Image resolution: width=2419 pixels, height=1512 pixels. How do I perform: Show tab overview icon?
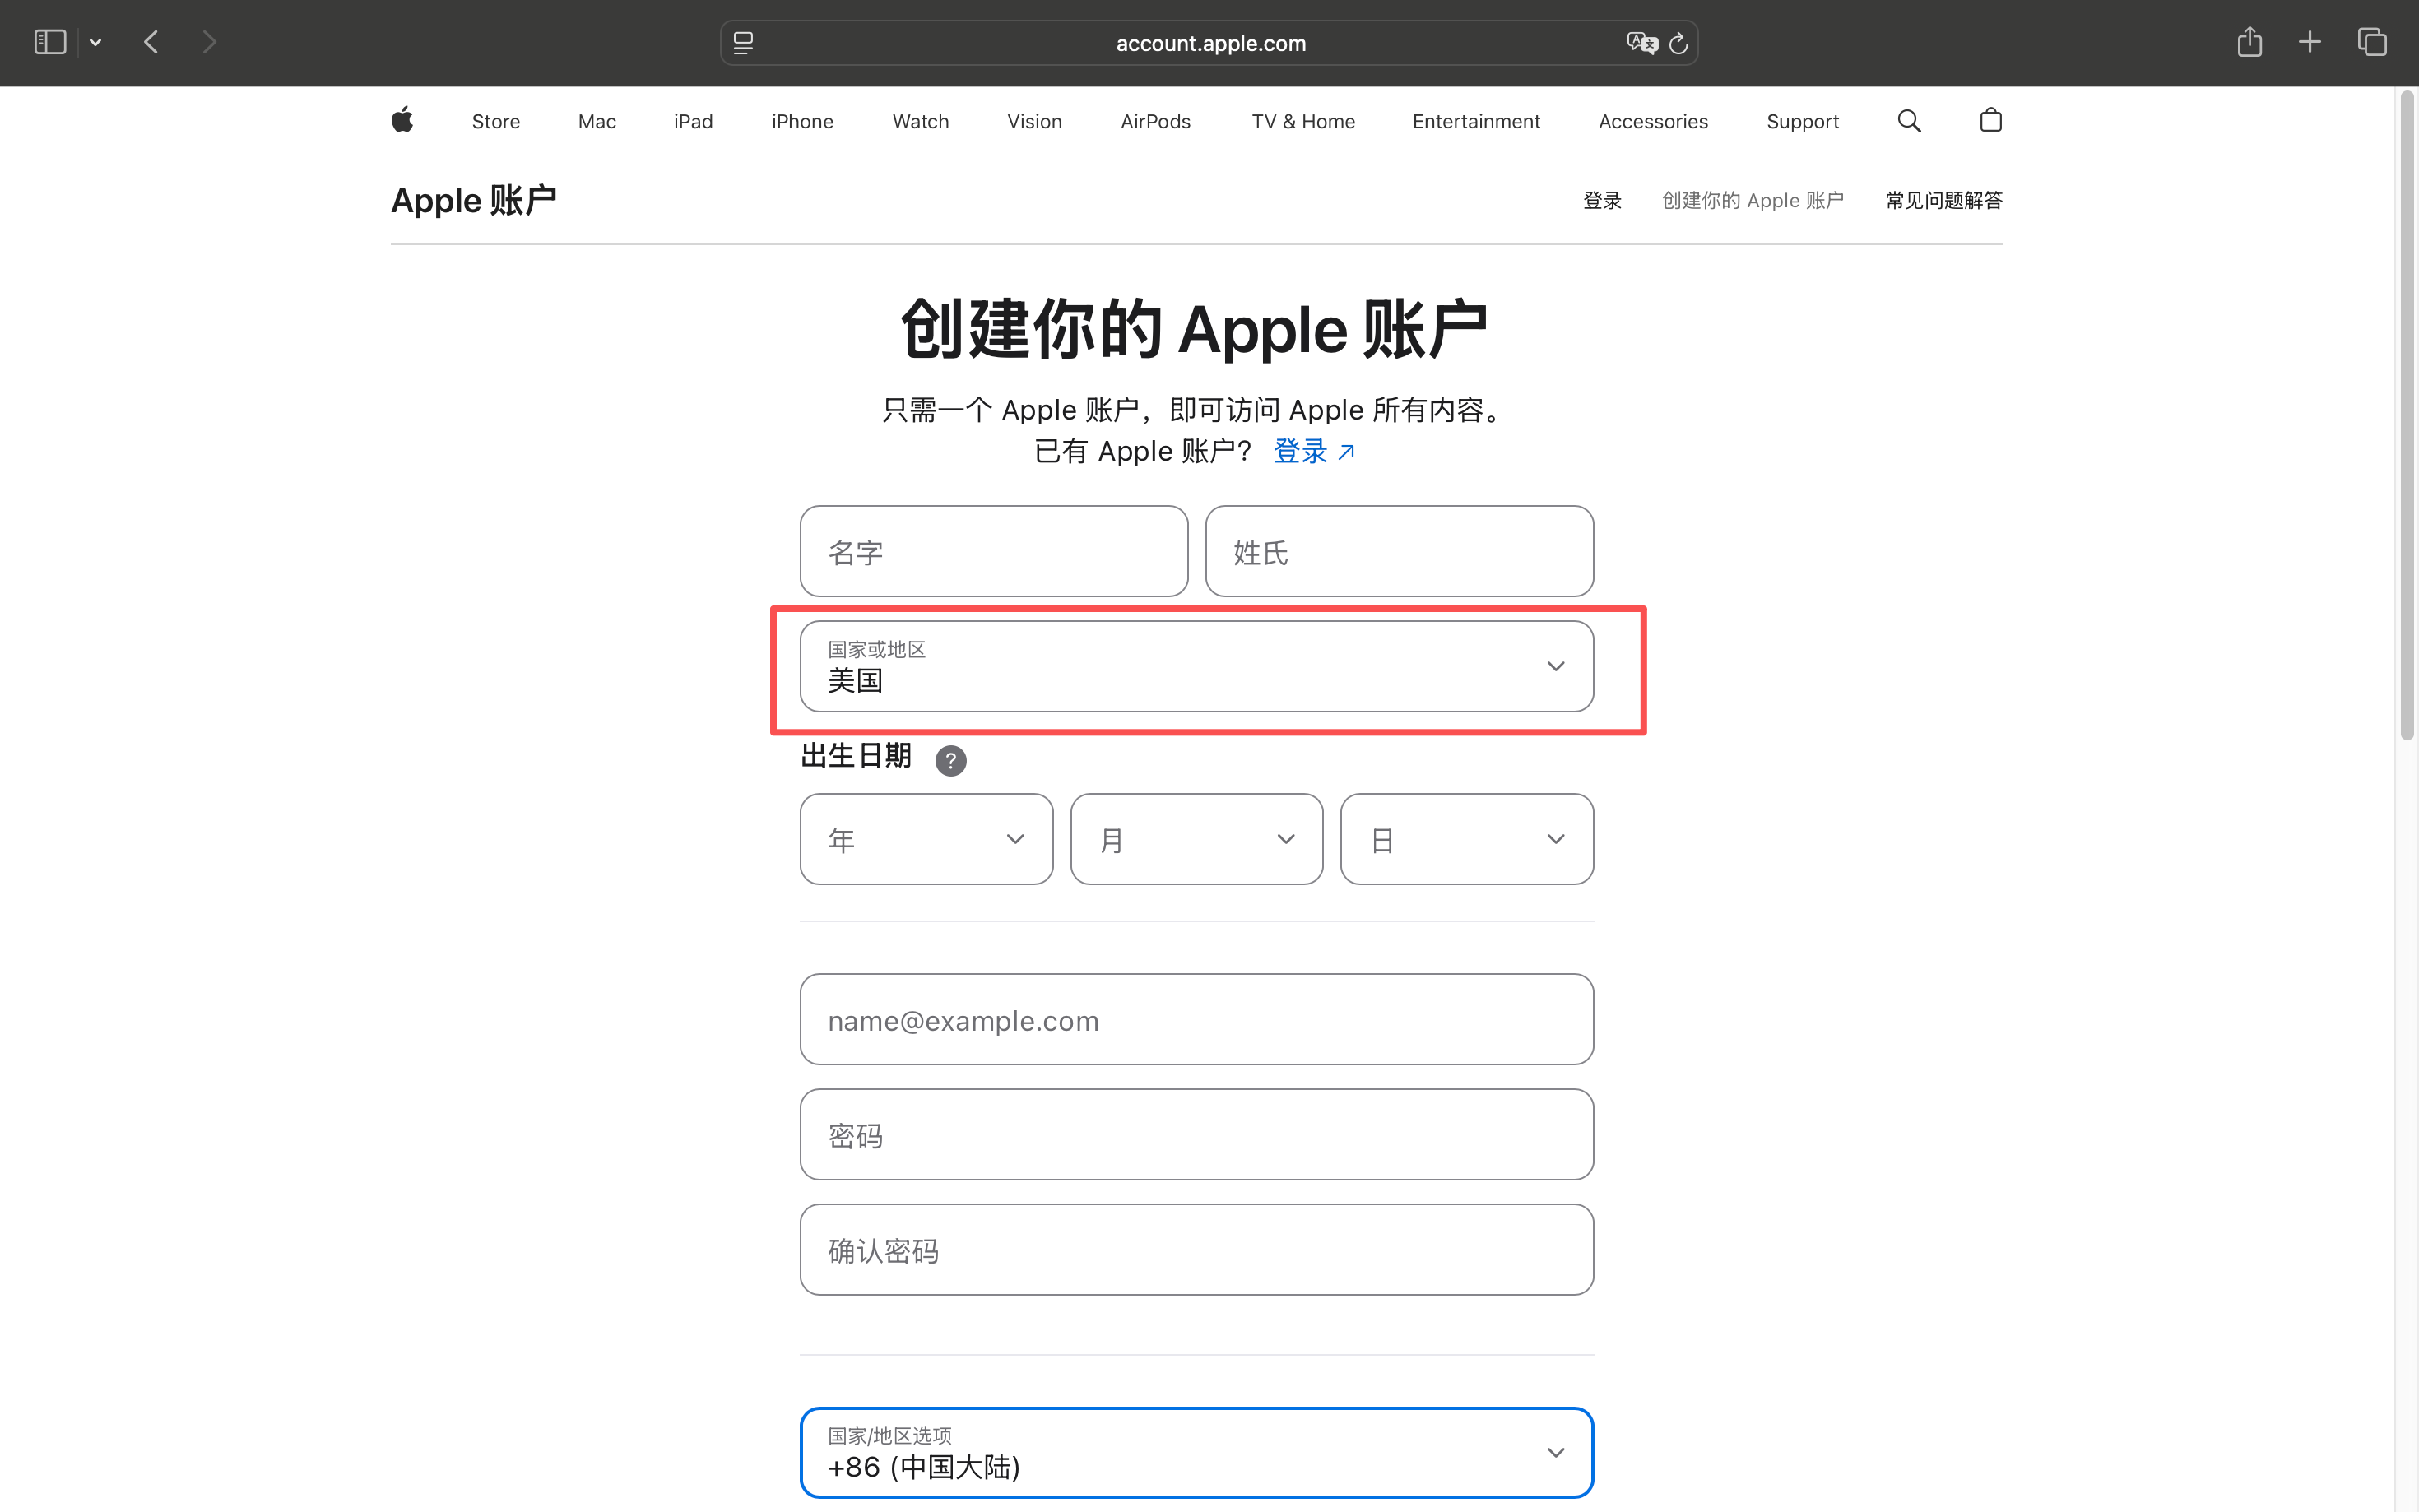pyautogui.click(x=2372, y=42)
